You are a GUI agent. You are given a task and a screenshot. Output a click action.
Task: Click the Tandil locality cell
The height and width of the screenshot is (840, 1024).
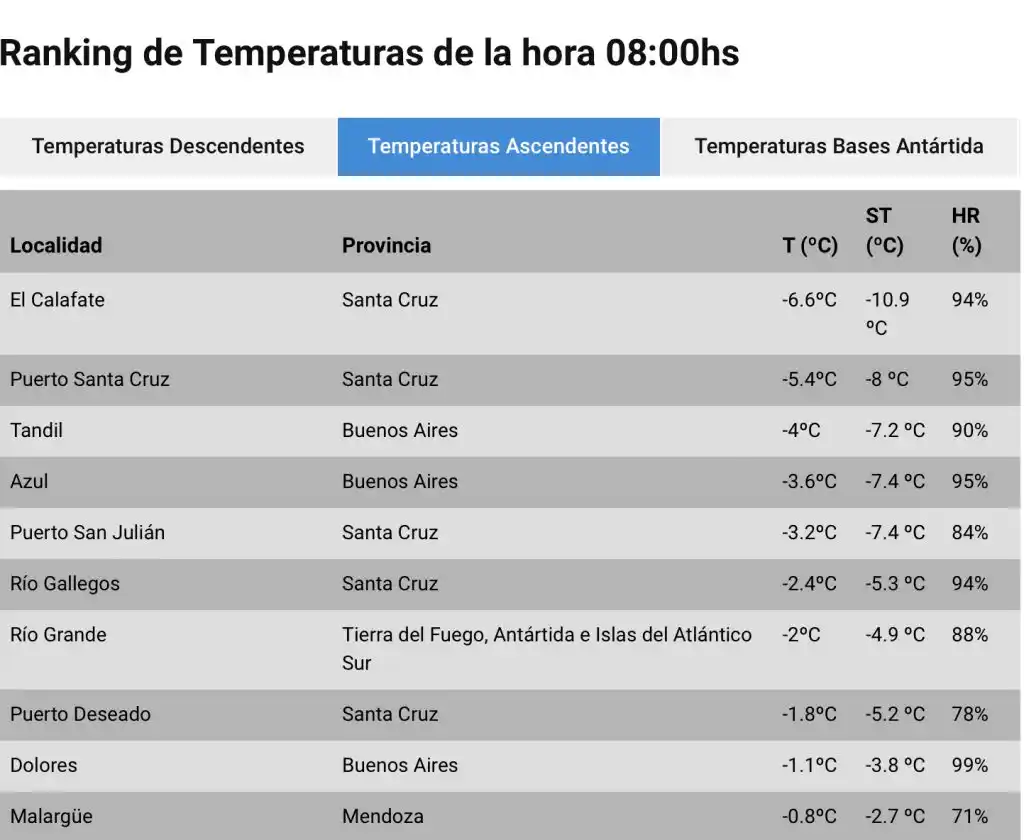click(36, 430)
